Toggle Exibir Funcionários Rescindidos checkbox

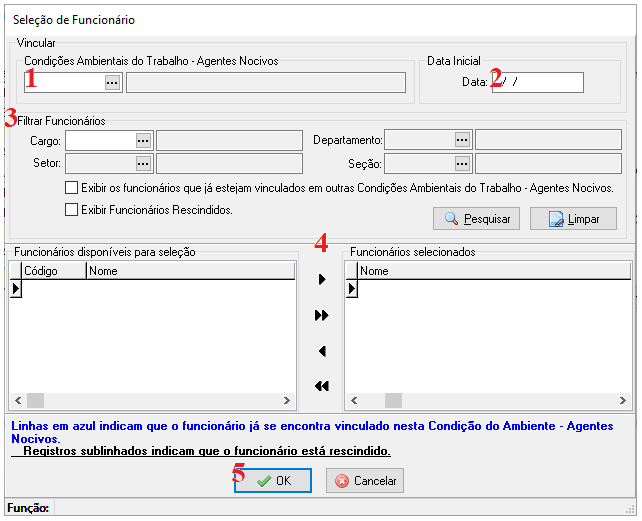click(x=71, y=210)
